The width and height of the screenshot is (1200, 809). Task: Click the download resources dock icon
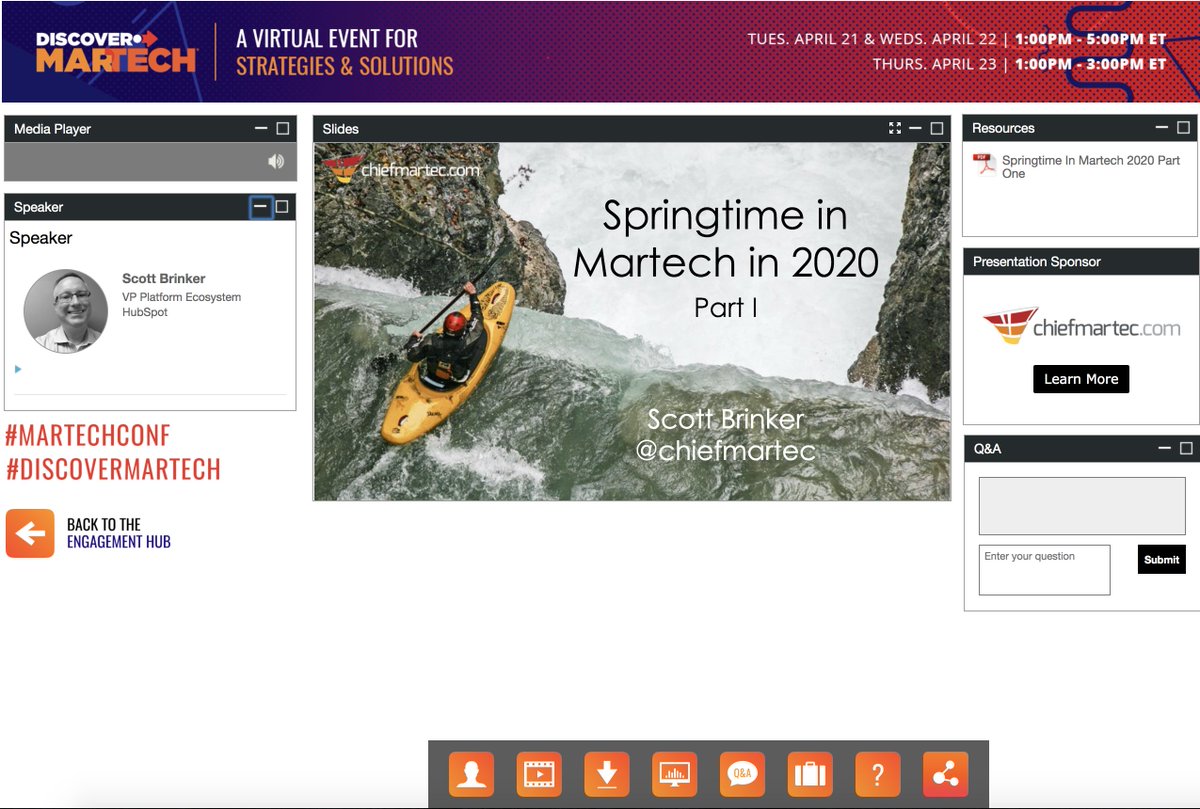tap(607, 774)
